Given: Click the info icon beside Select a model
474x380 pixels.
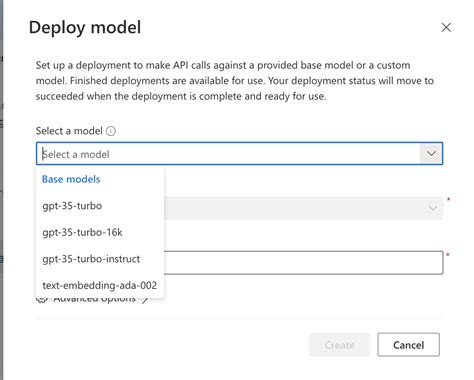Looking at the screenshot, I should point(111,131).
